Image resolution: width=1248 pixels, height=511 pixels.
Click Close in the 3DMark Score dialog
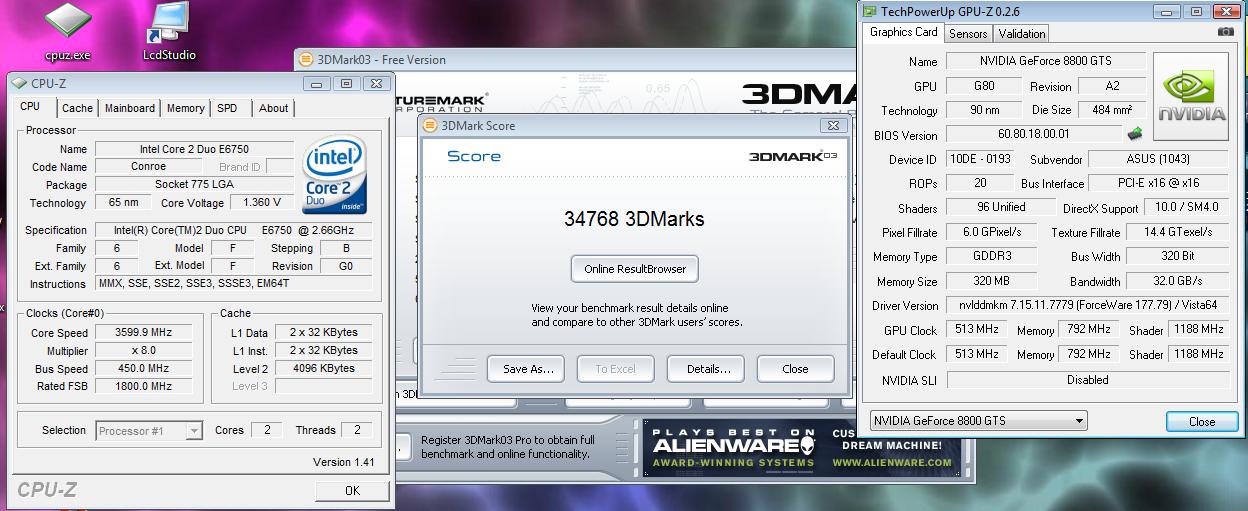tap(796, 369)
